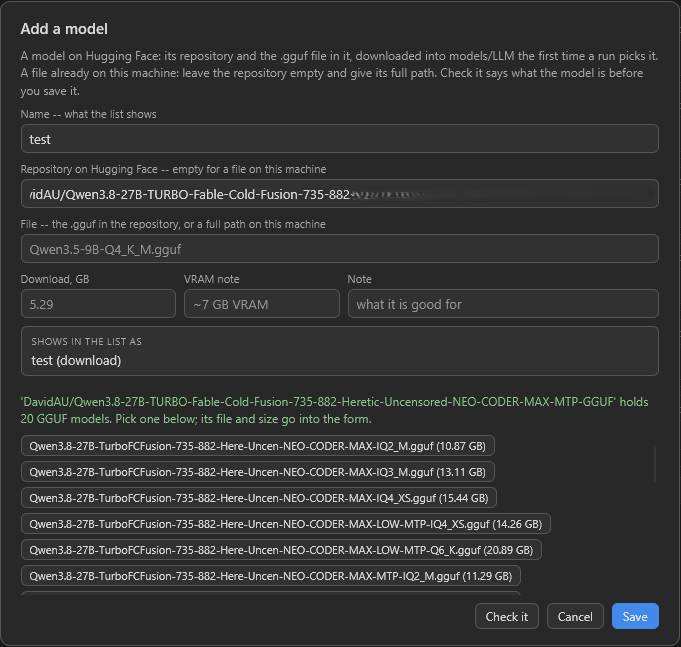
Task: Click the 'Add a model' dialog heading
Action: 64,29
